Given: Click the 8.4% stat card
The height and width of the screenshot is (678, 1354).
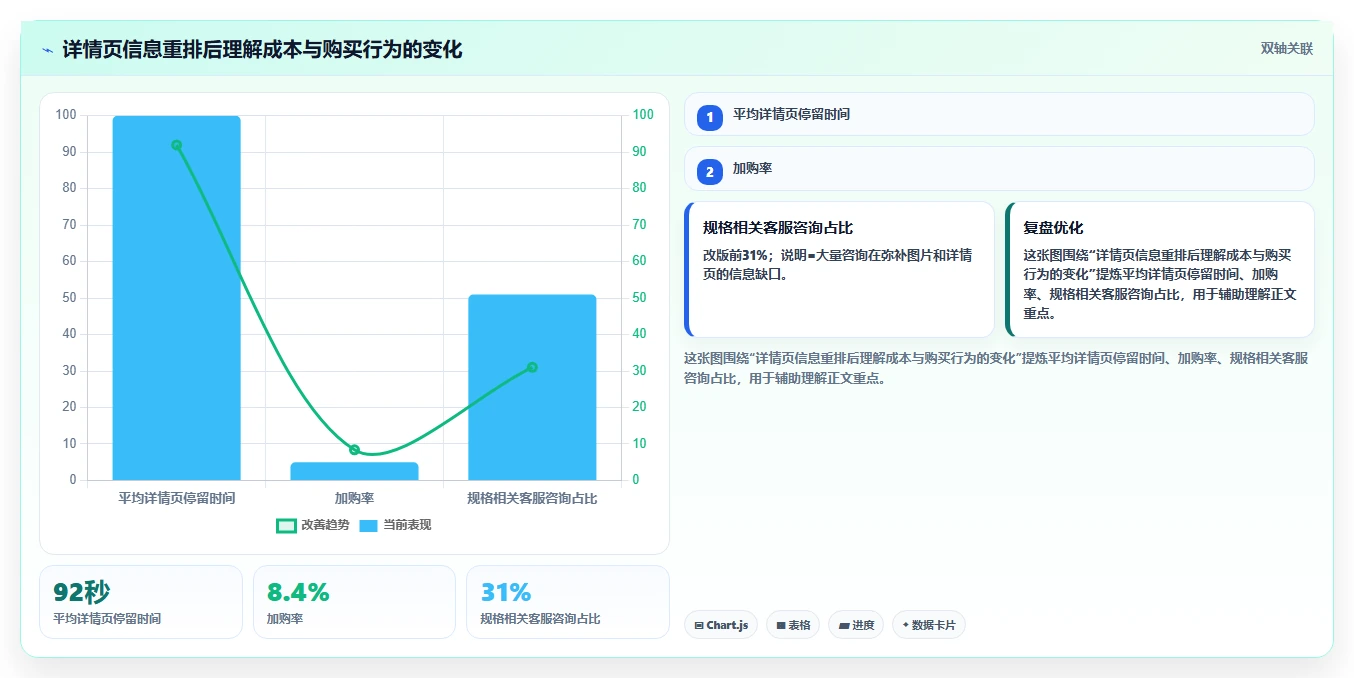Looking at the screenshot, I should (354, 602).
